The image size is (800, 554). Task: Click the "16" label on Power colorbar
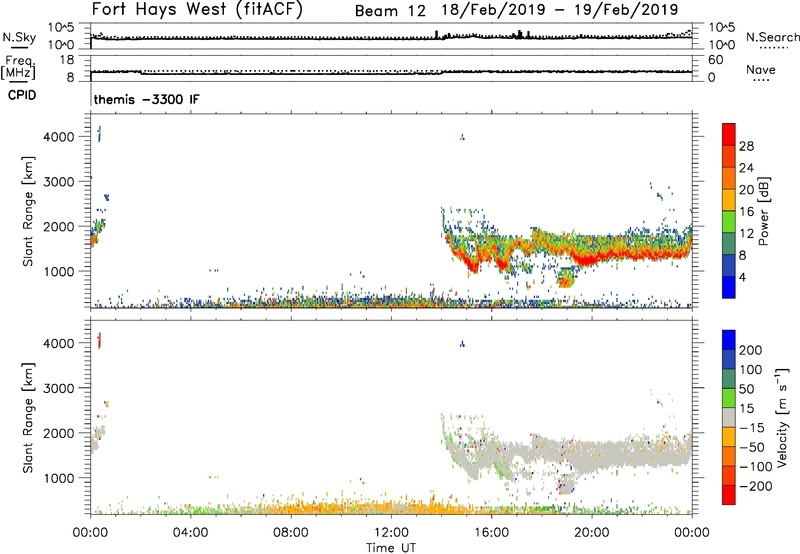click(746, 212)
